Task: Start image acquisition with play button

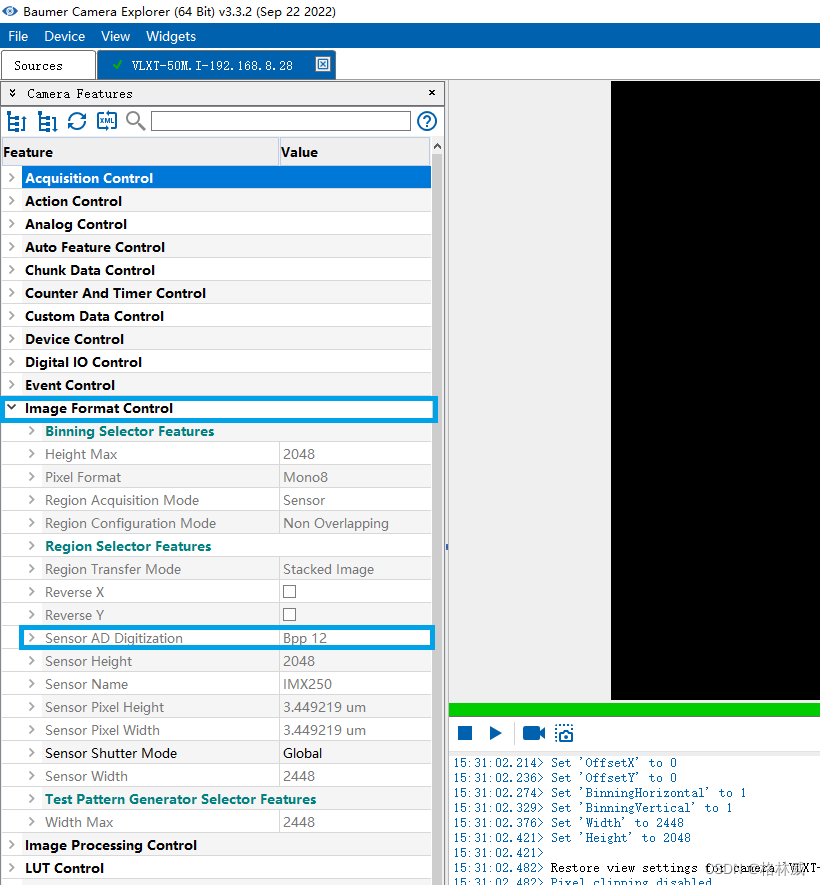Action: tap(495, 733)
